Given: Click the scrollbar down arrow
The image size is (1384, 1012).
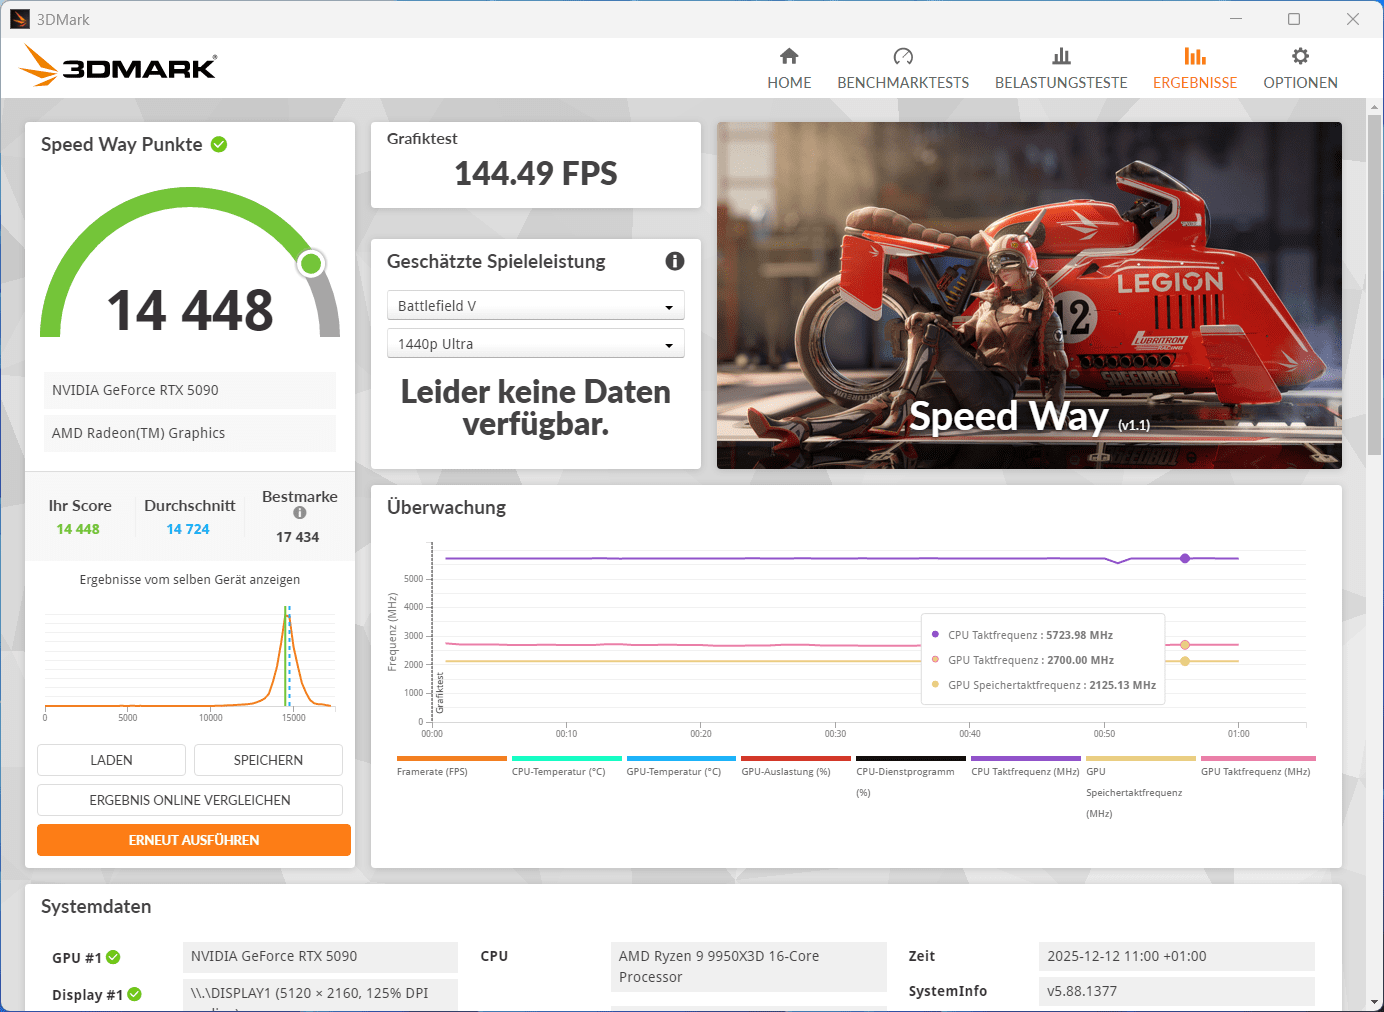Looking at the screenshot, I should click(1374, 1002).
